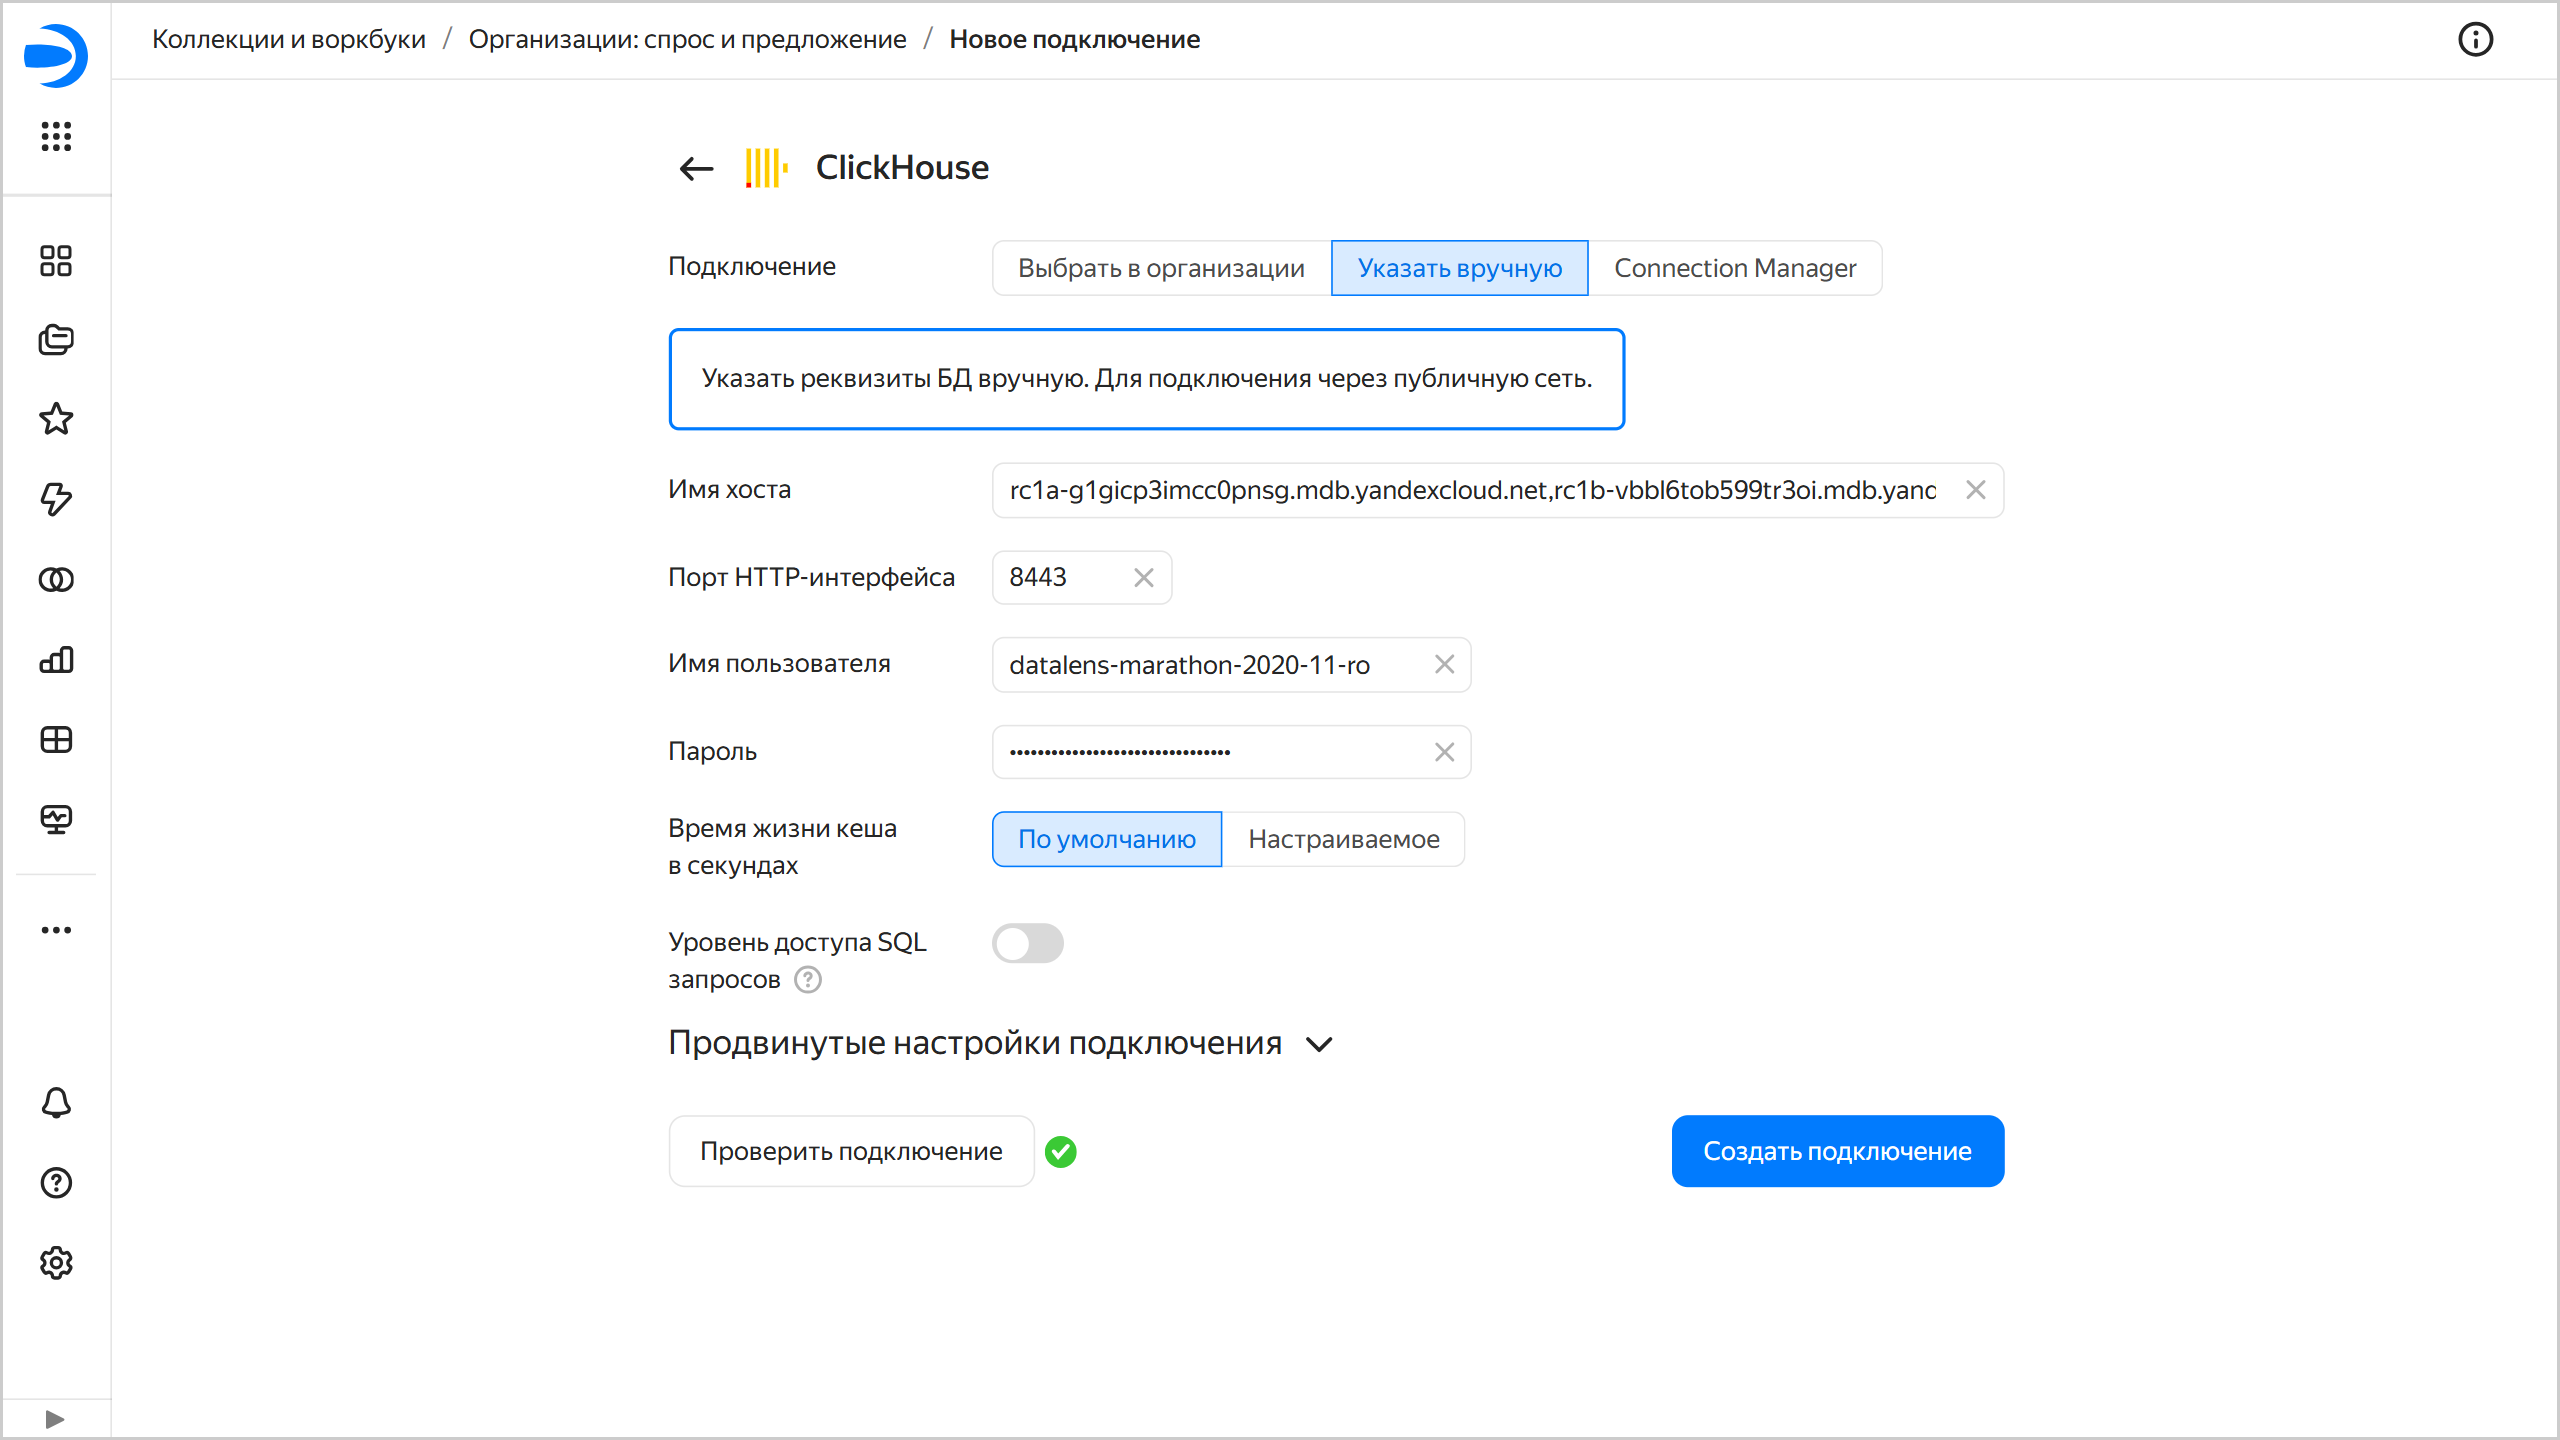Screen dimensions: 2560x1440
Task: Clear the host name field
Action: (1975, 490)
